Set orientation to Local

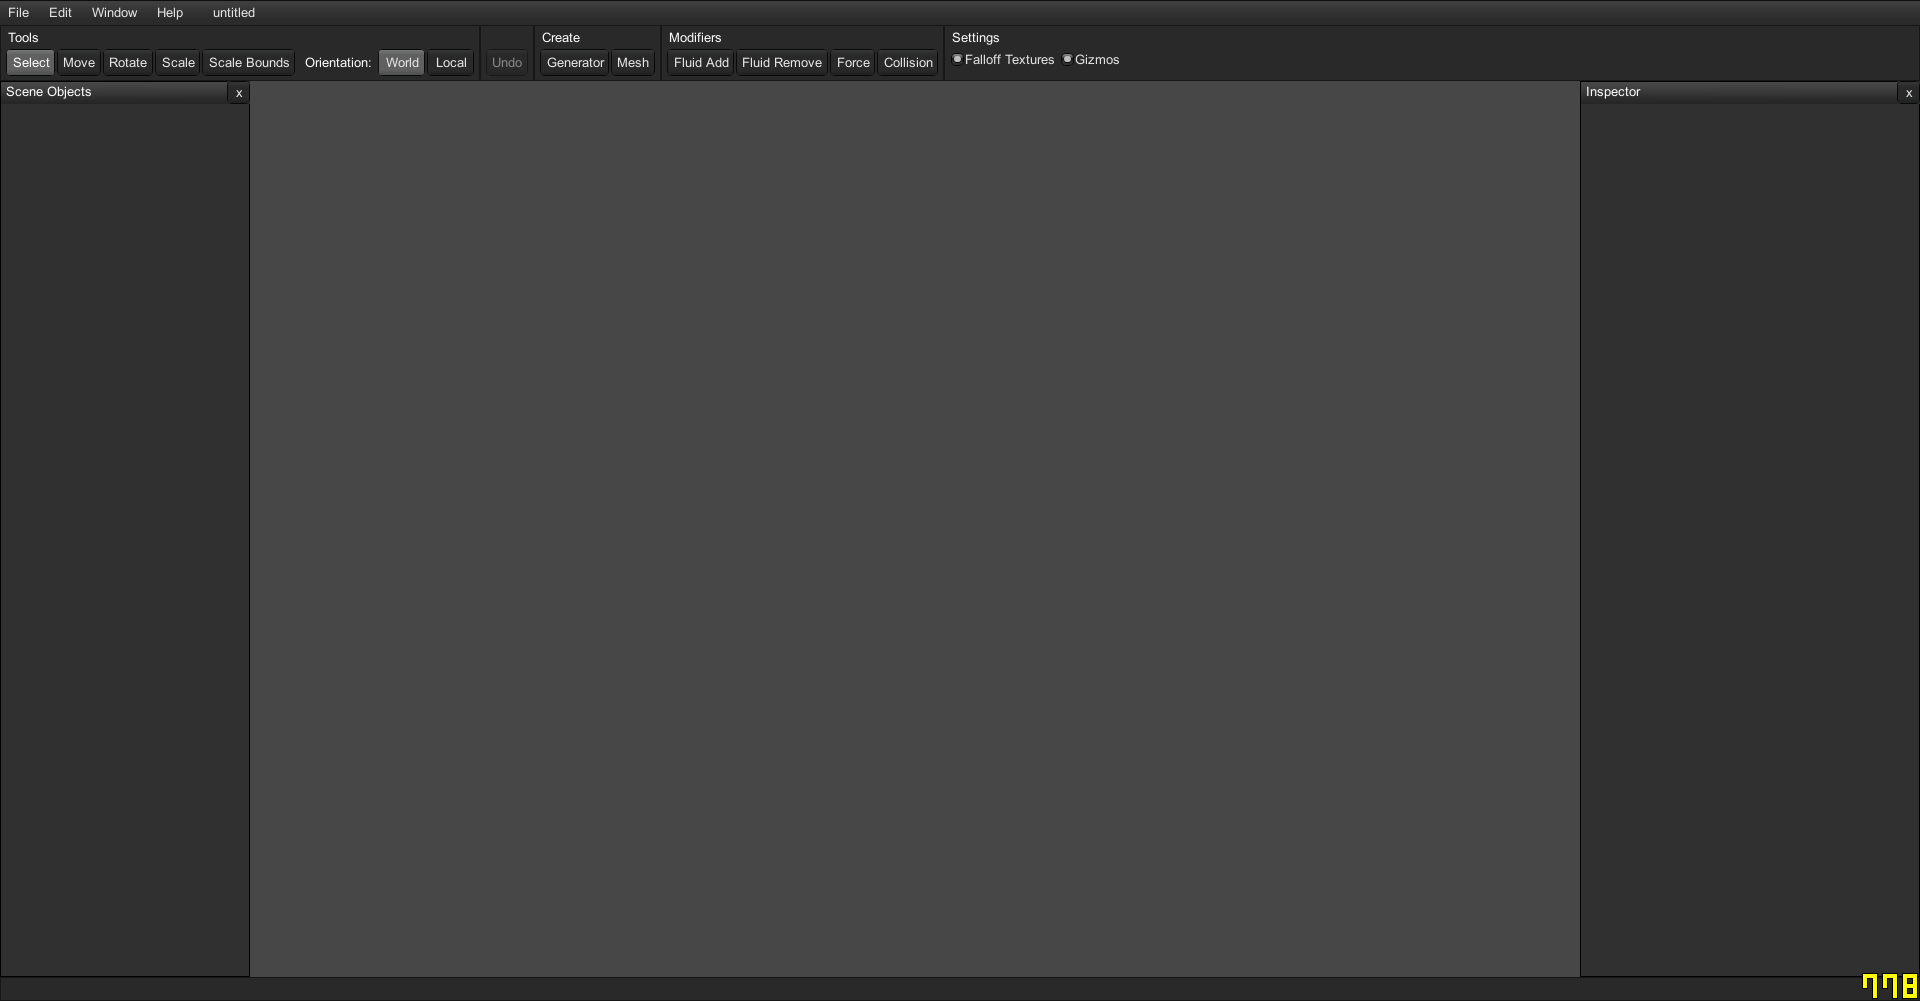click(451, 62)
